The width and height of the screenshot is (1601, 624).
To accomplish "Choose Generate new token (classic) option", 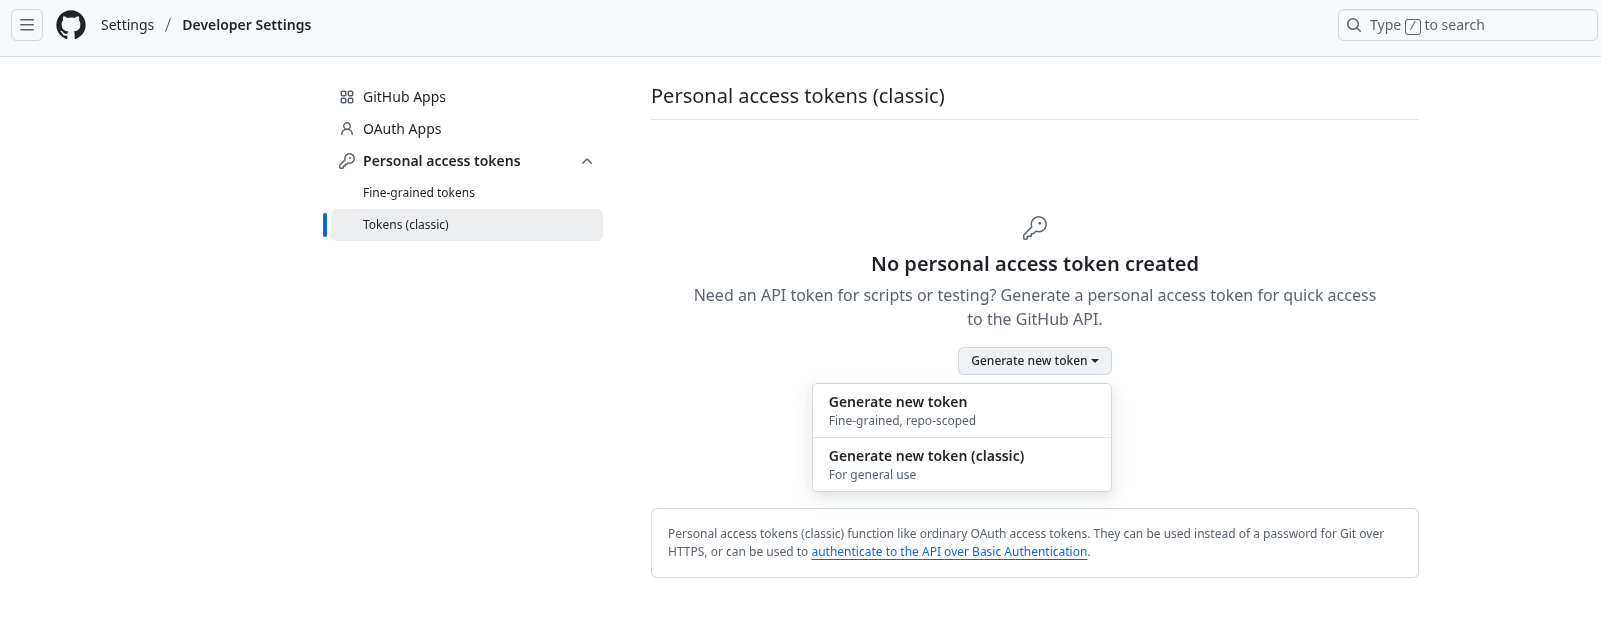I will 961,465.
